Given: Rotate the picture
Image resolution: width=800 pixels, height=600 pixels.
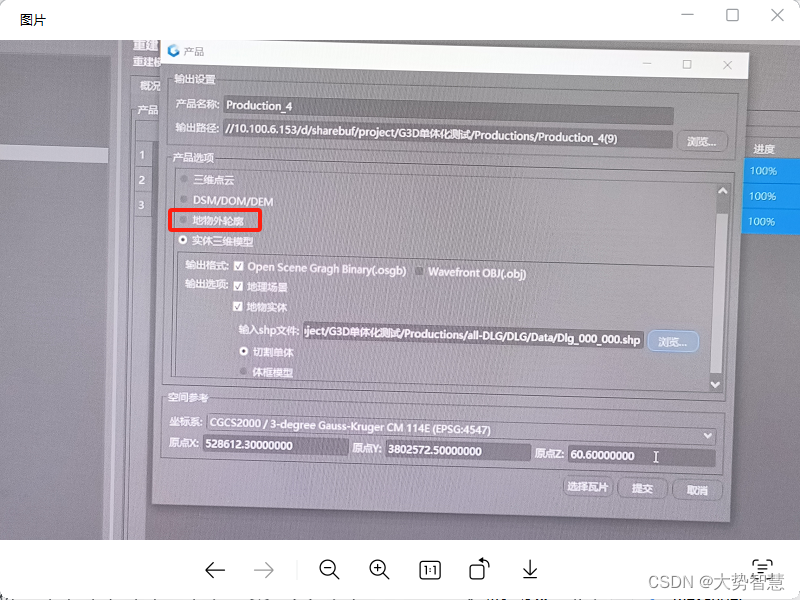Looking at the screenshot, I should [479, 569].
